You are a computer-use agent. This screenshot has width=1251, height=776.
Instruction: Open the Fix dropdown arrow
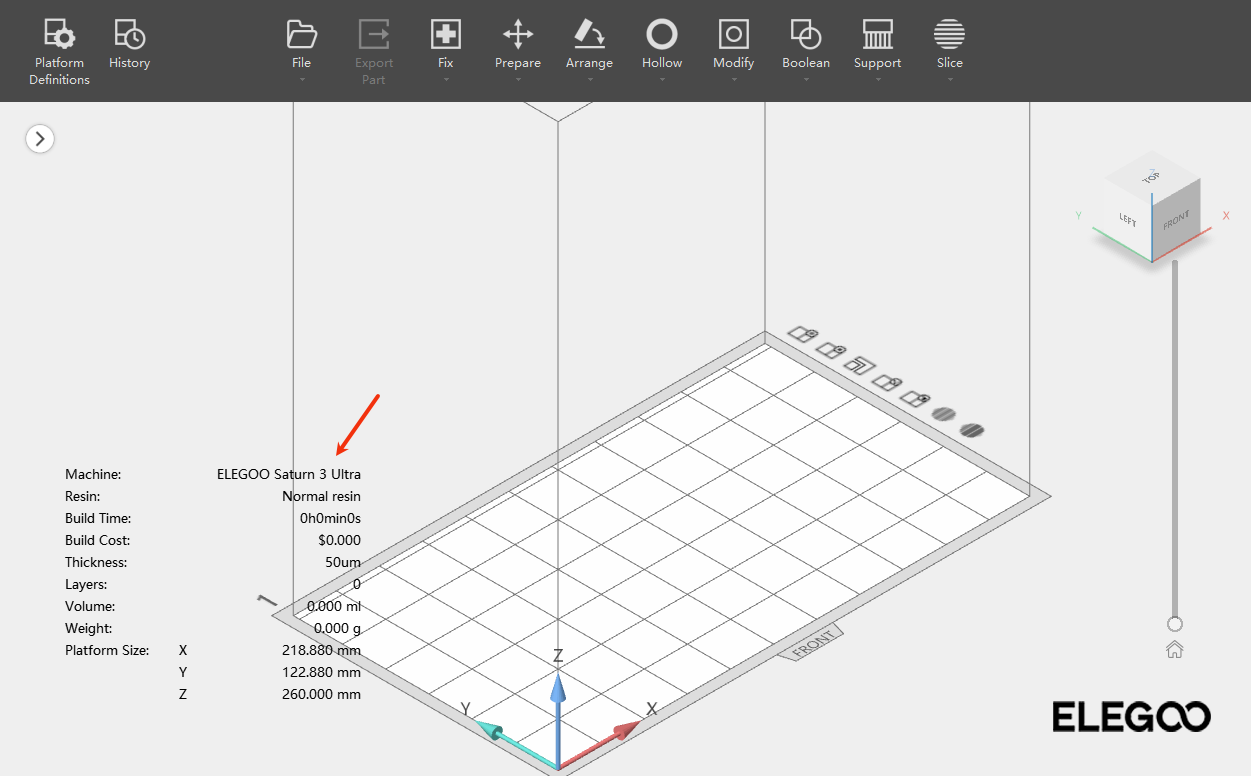pyautogui.click(x=445, y=79)
